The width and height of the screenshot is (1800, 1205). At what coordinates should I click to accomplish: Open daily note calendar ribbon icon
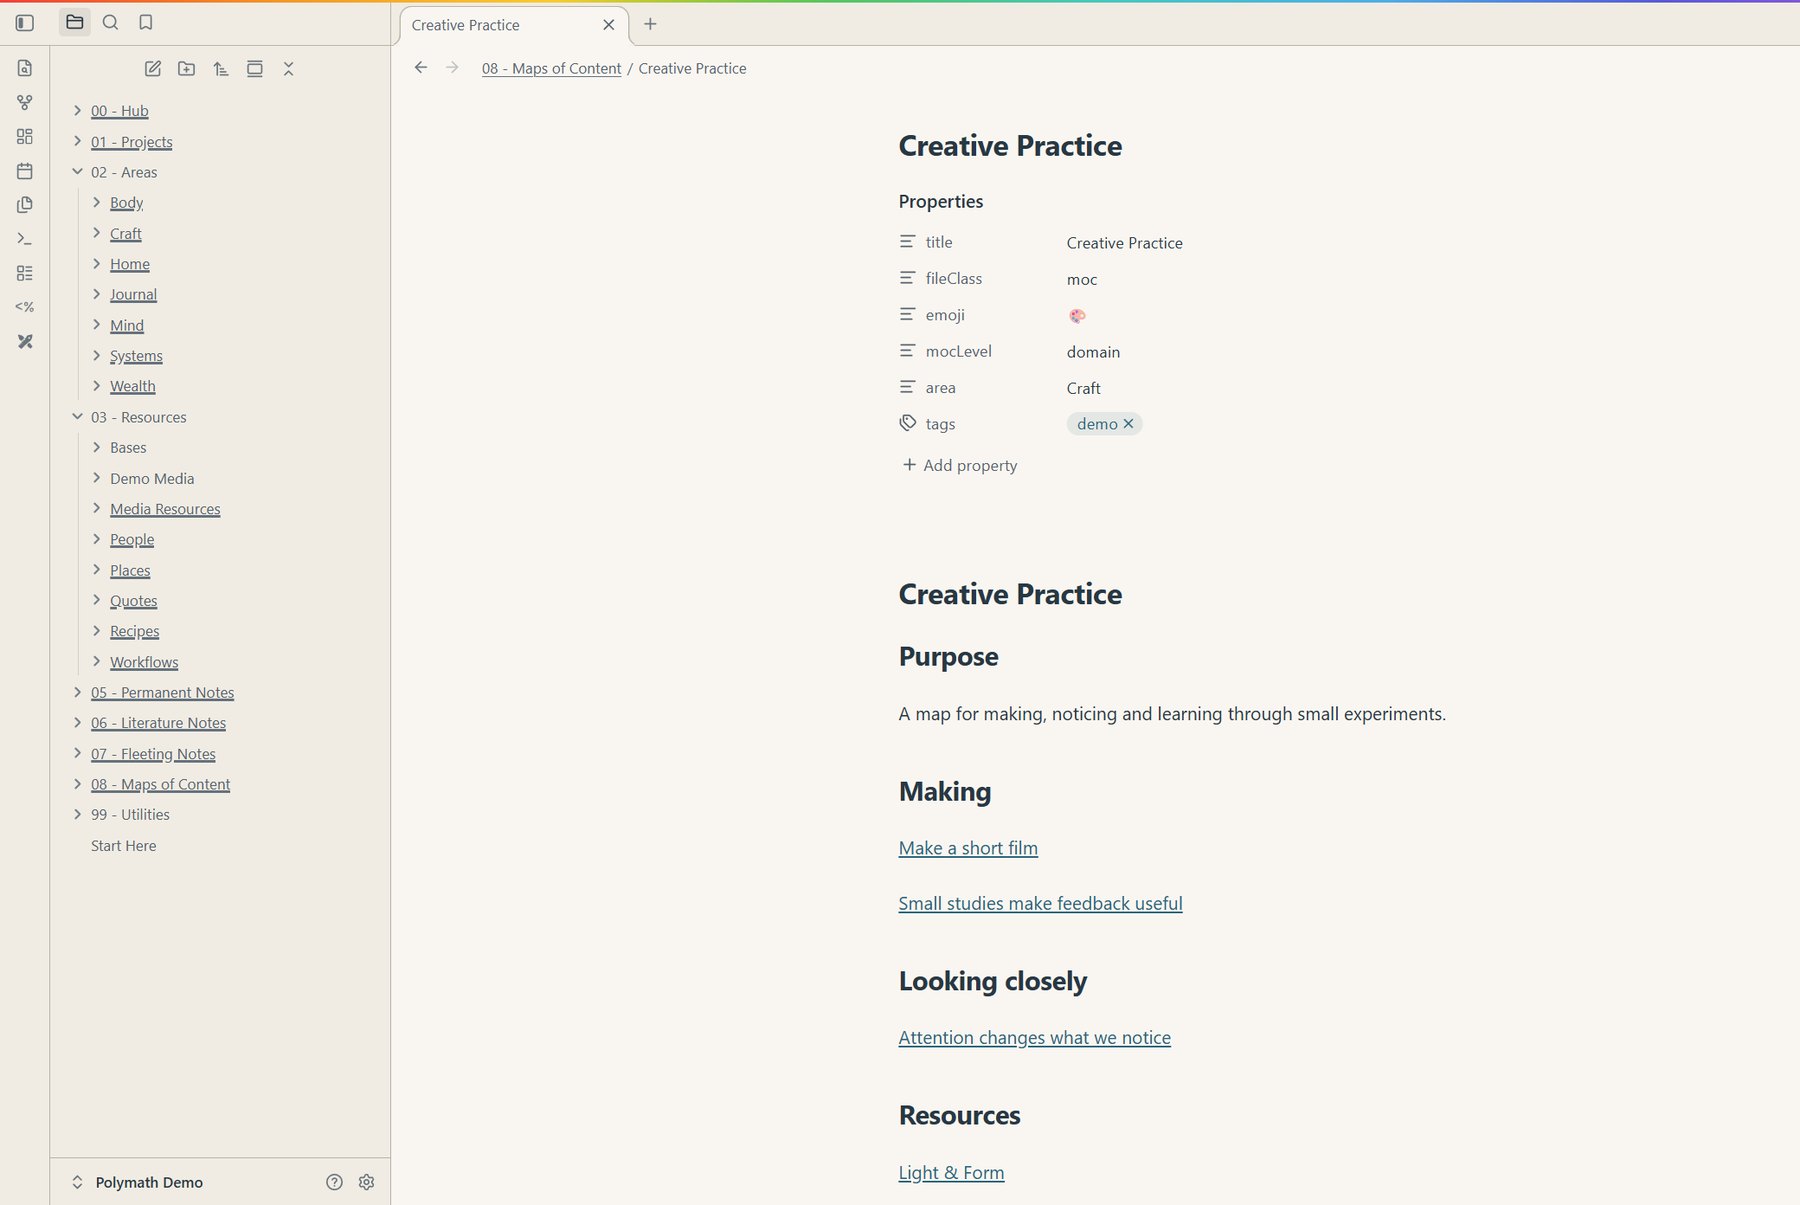[25, 171]
